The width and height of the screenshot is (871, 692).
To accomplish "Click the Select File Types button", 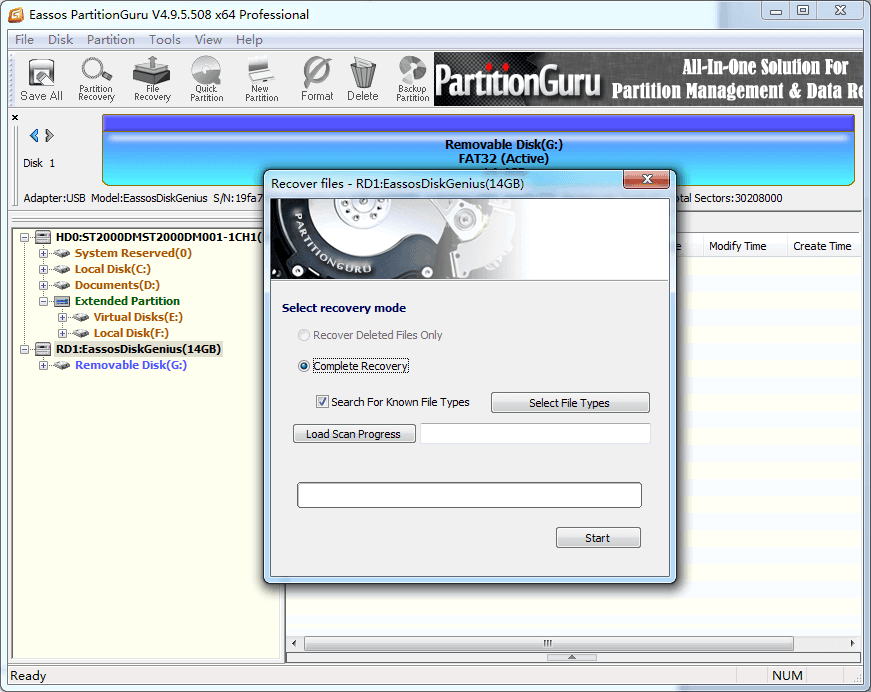I will point(570,403).
